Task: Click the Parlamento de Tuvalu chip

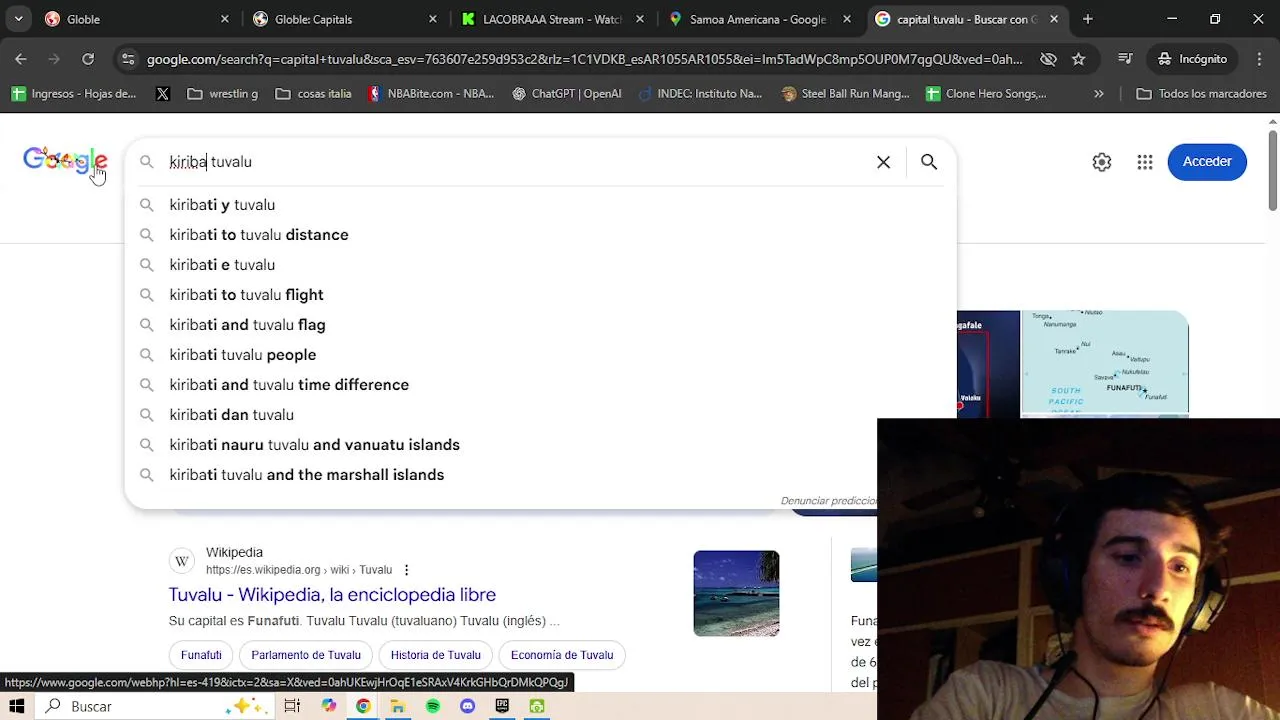Action: pos(306,655)
